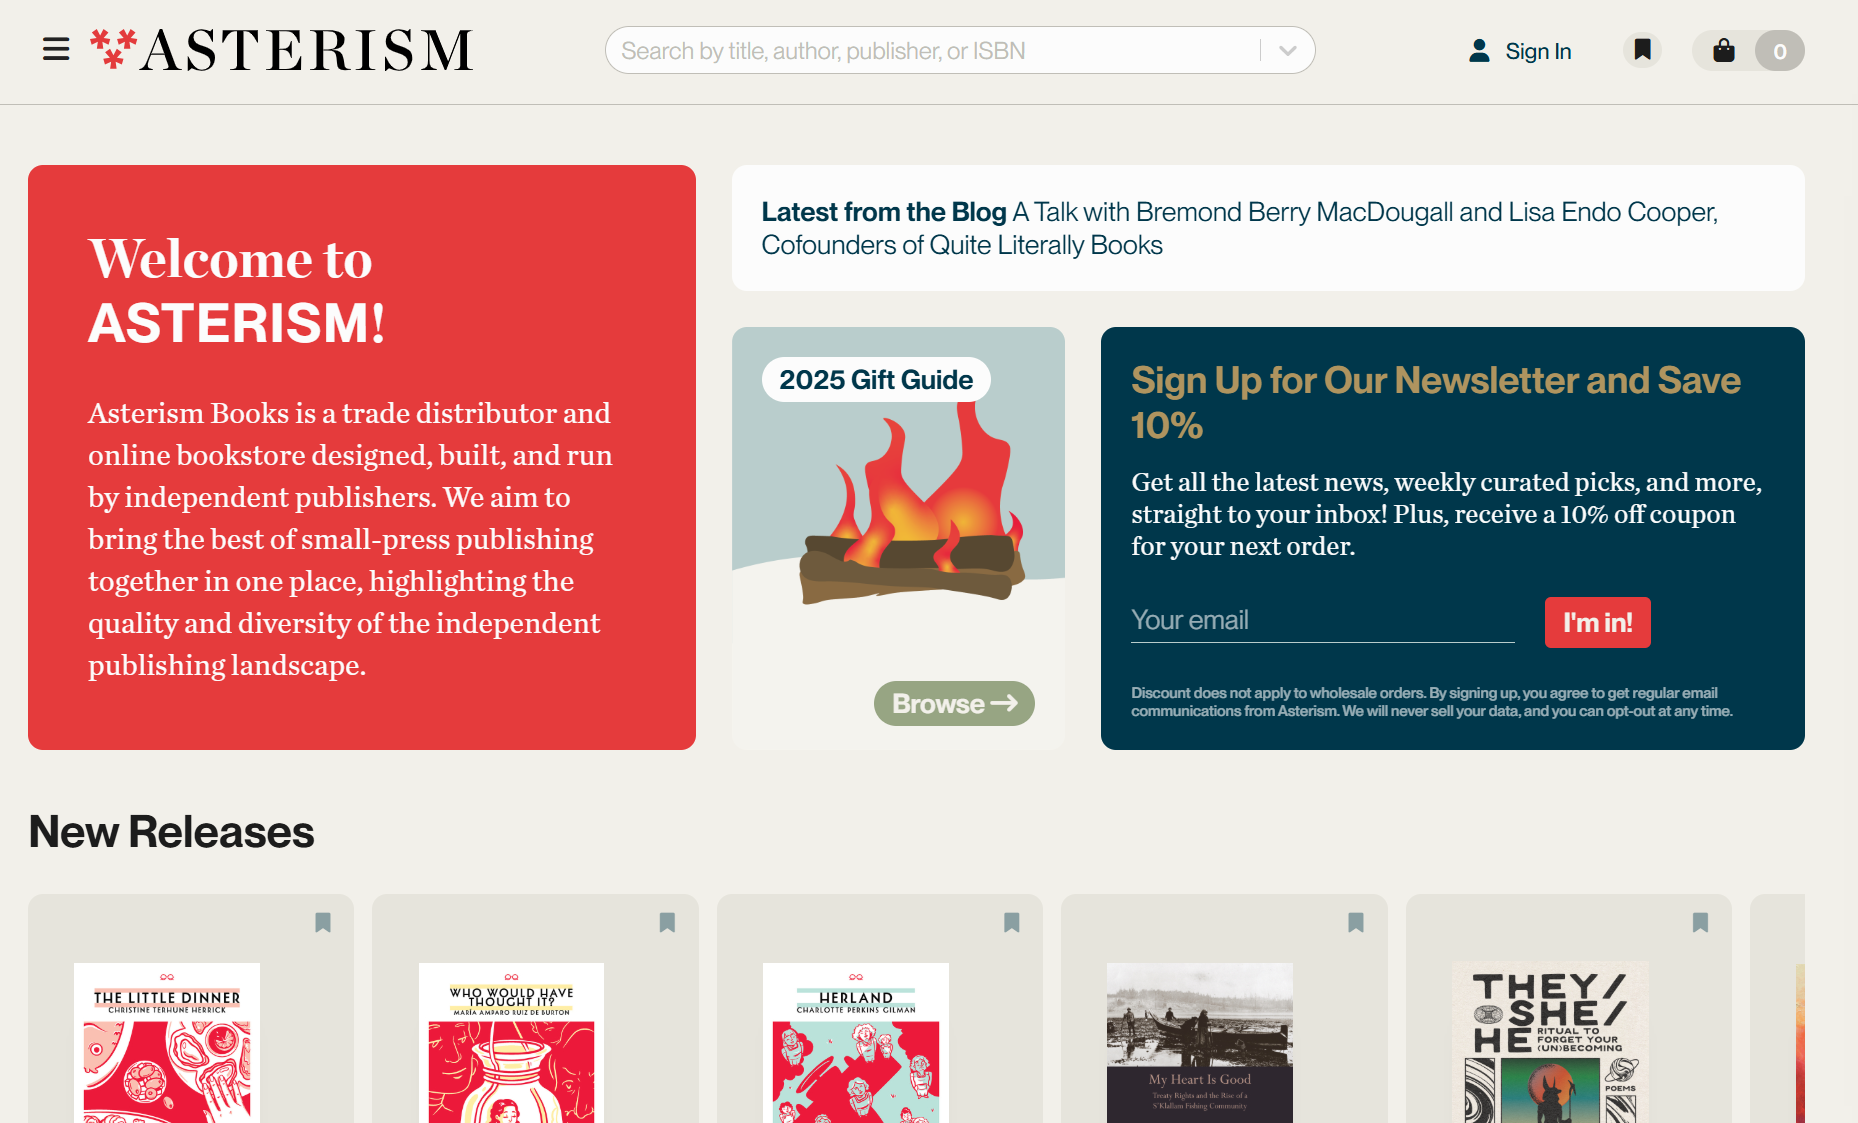Save My Heart Is Good with bookmark icon
This screenshot has width=1858, height=1123.
[1356, 922]
